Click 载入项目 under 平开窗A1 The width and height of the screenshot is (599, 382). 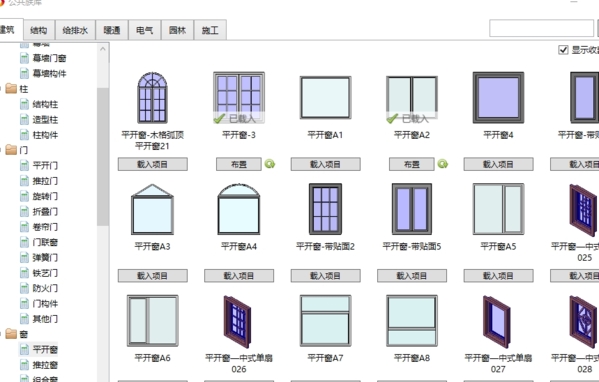325,164
